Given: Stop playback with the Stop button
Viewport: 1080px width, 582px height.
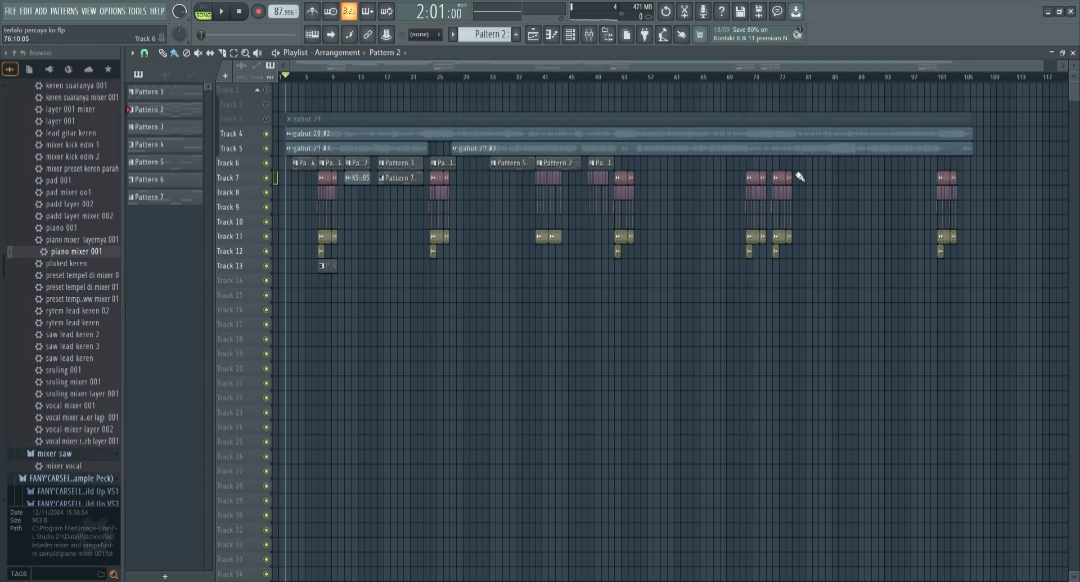Looking at the screenshot, I should (239, 11).
